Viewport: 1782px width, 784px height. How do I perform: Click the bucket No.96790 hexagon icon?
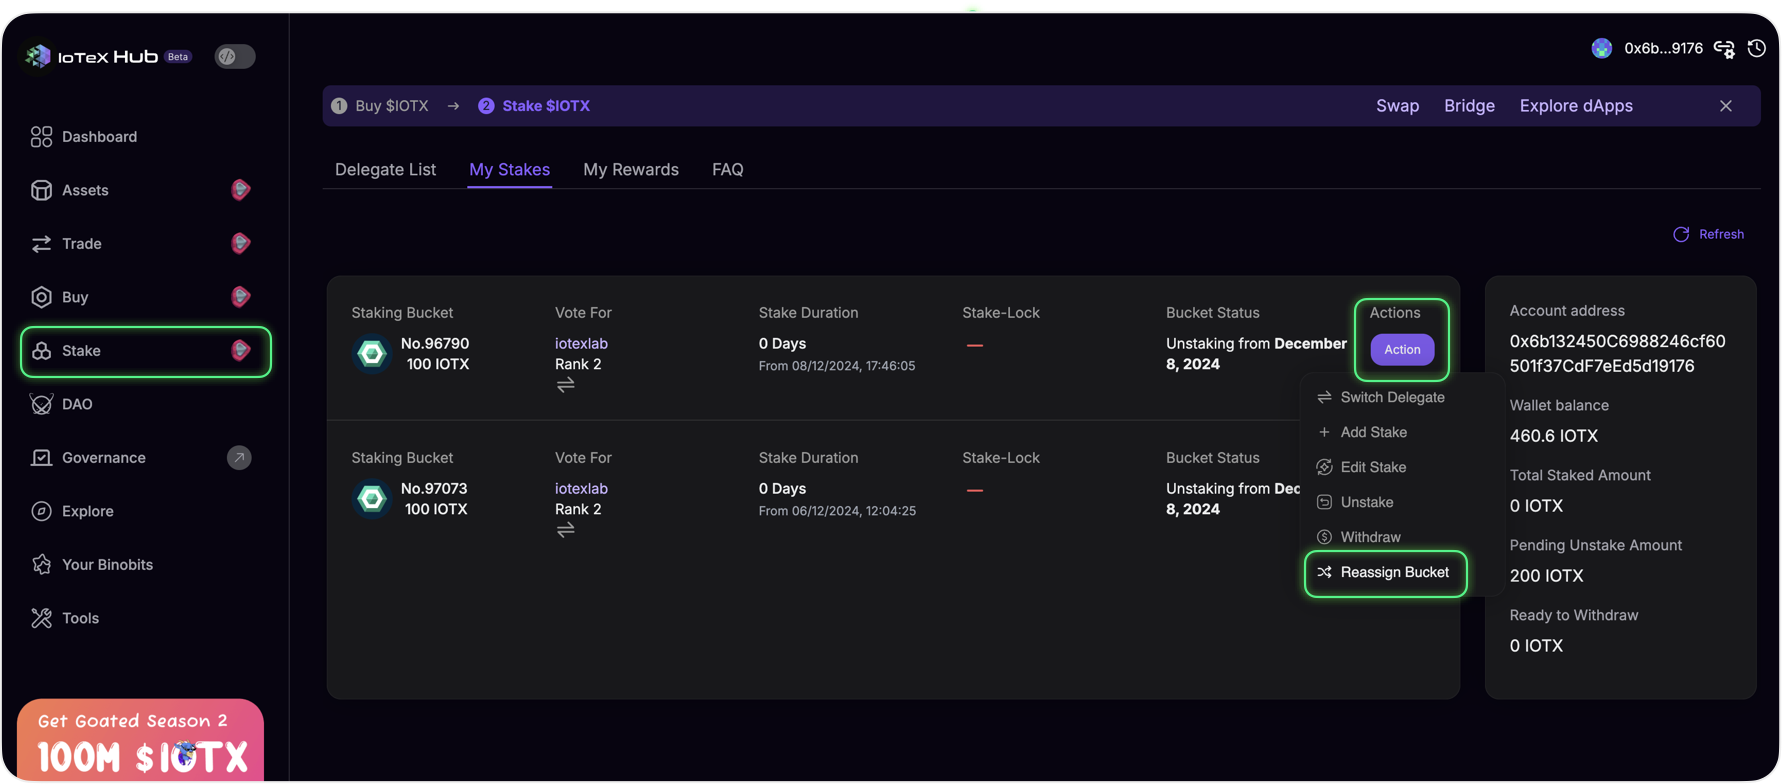point(372,354)
